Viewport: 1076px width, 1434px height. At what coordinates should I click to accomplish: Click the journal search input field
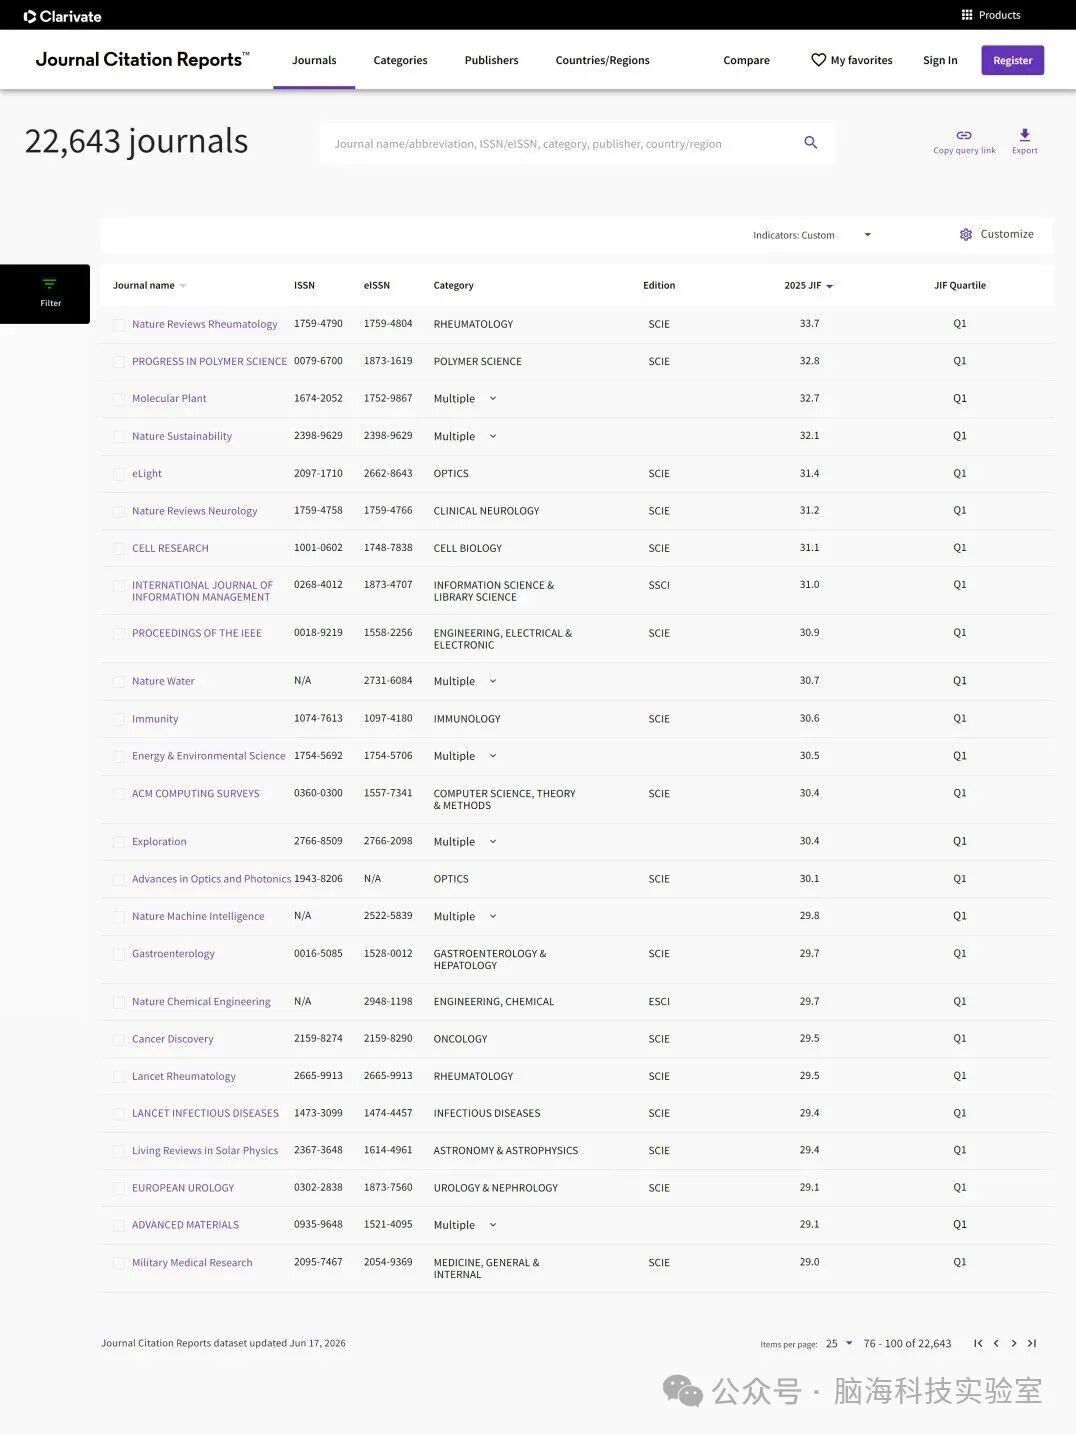pyautogui.click(x=560, y=143)
